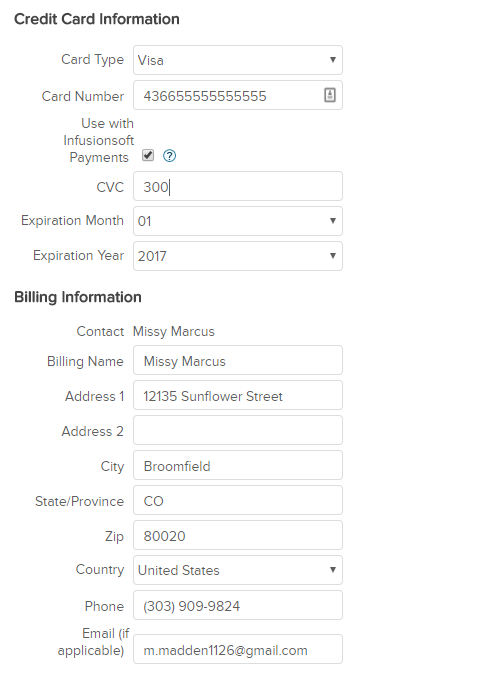
Task: Click the empty Address 2 field
Action: pos(238,430)
